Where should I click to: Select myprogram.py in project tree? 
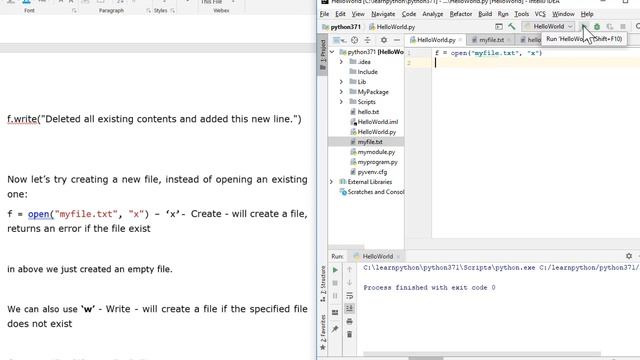(x=377, y=162)
